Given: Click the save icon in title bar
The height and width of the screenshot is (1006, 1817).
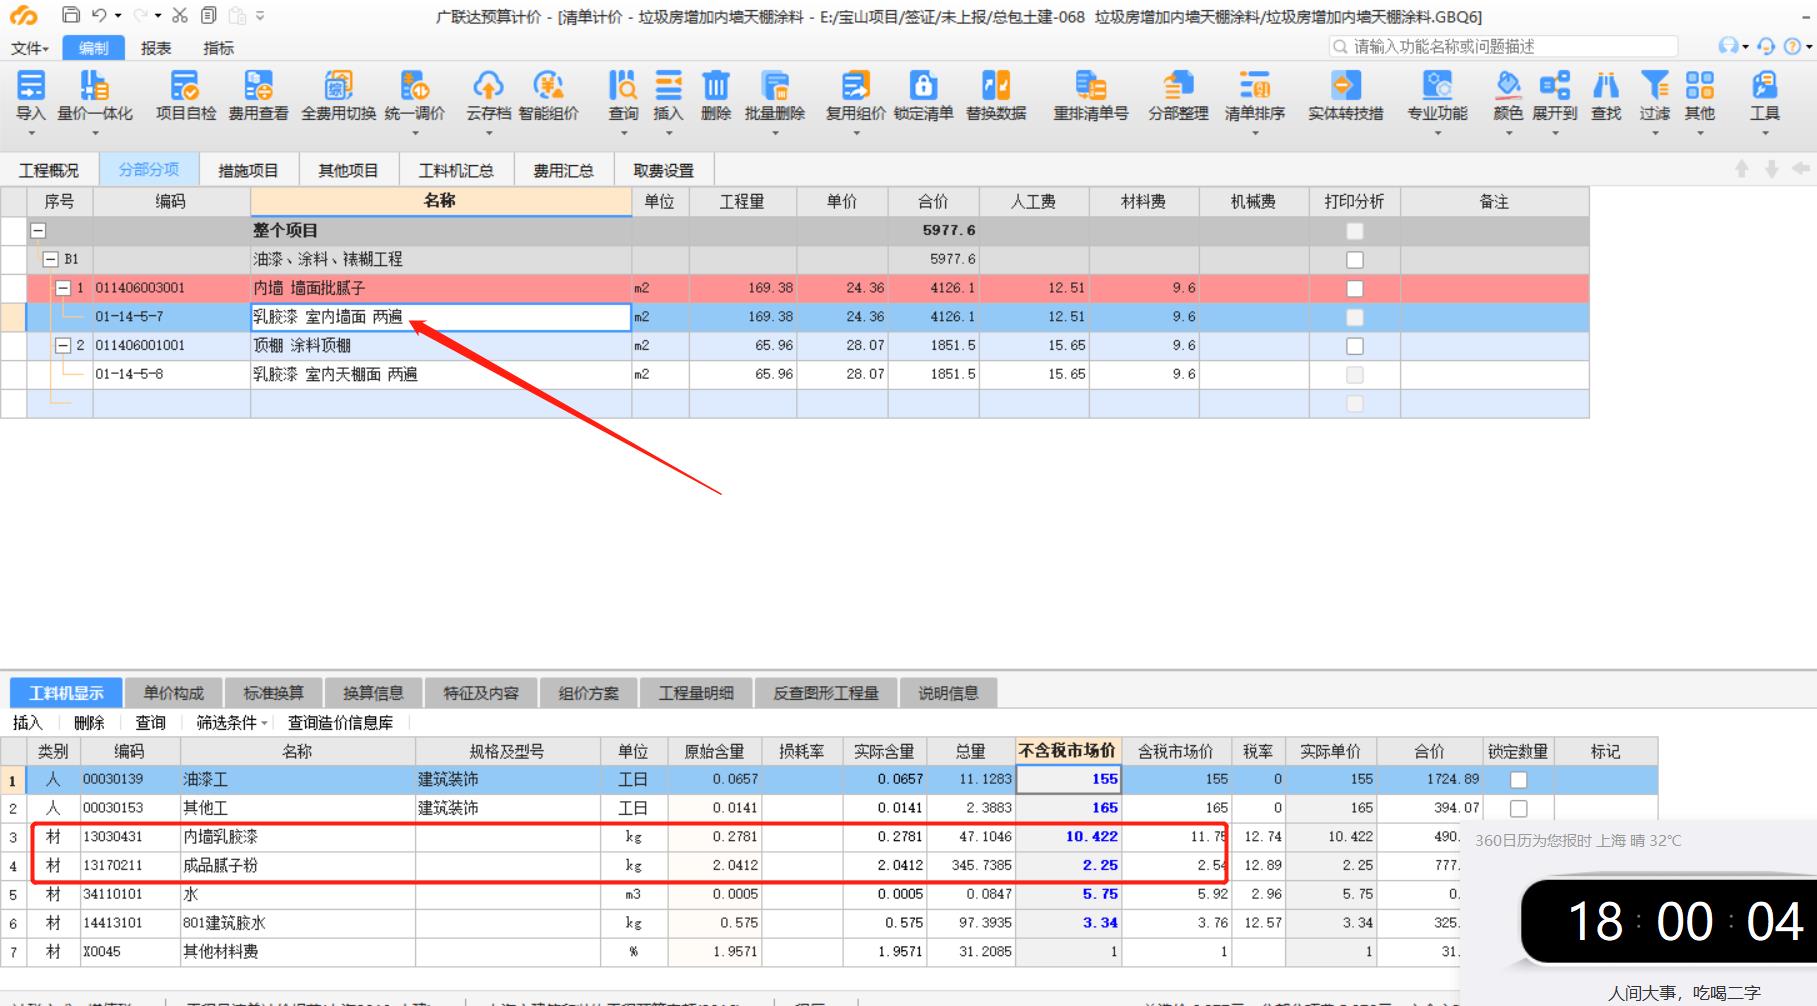Looking at the screenshot, I should tap(70, 15).
